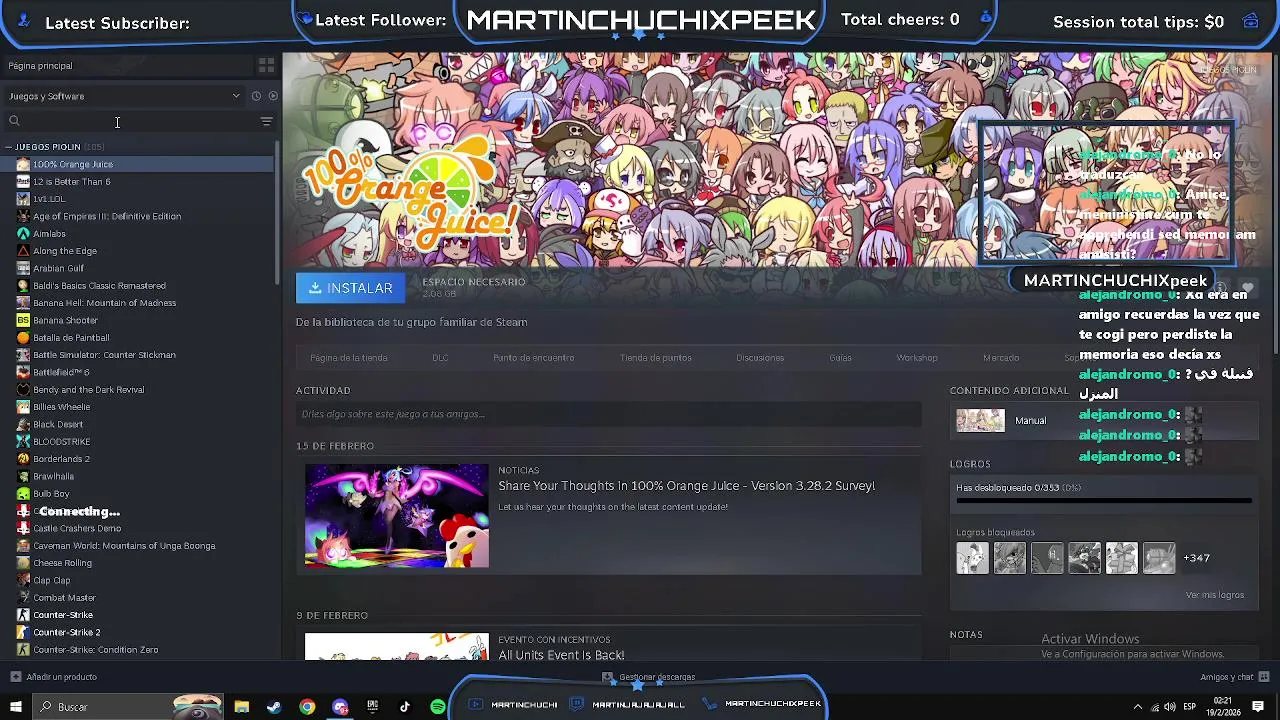The image size is (1280, 720).
Task: Toggle the recent activity clock filter
Action: click(x=256, y=96)
